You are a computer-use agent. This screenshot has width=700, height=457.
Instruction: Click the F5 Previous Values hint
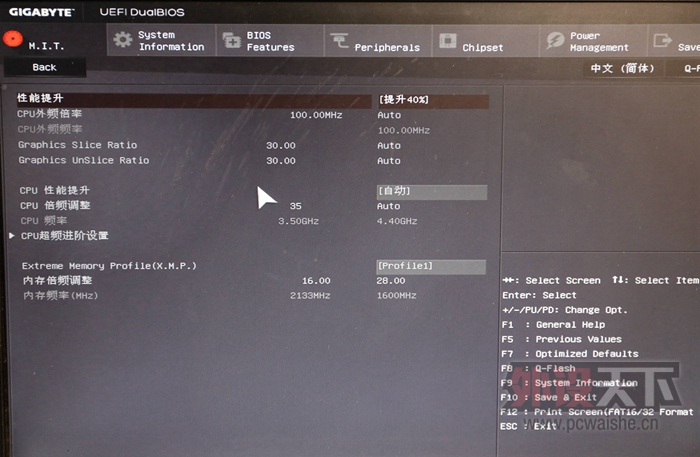(x=562, y=339)
